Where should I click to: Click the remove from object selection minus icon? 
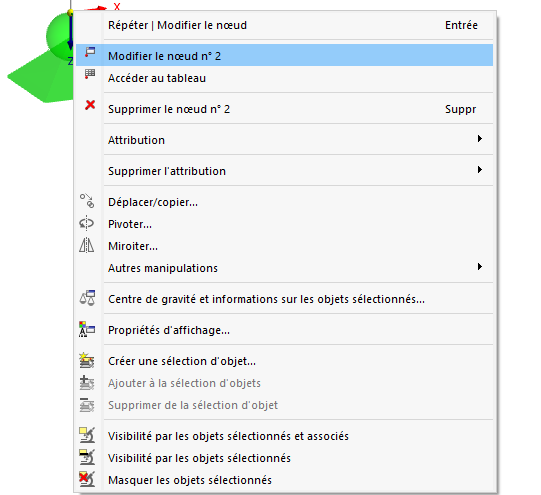point(87,405)
